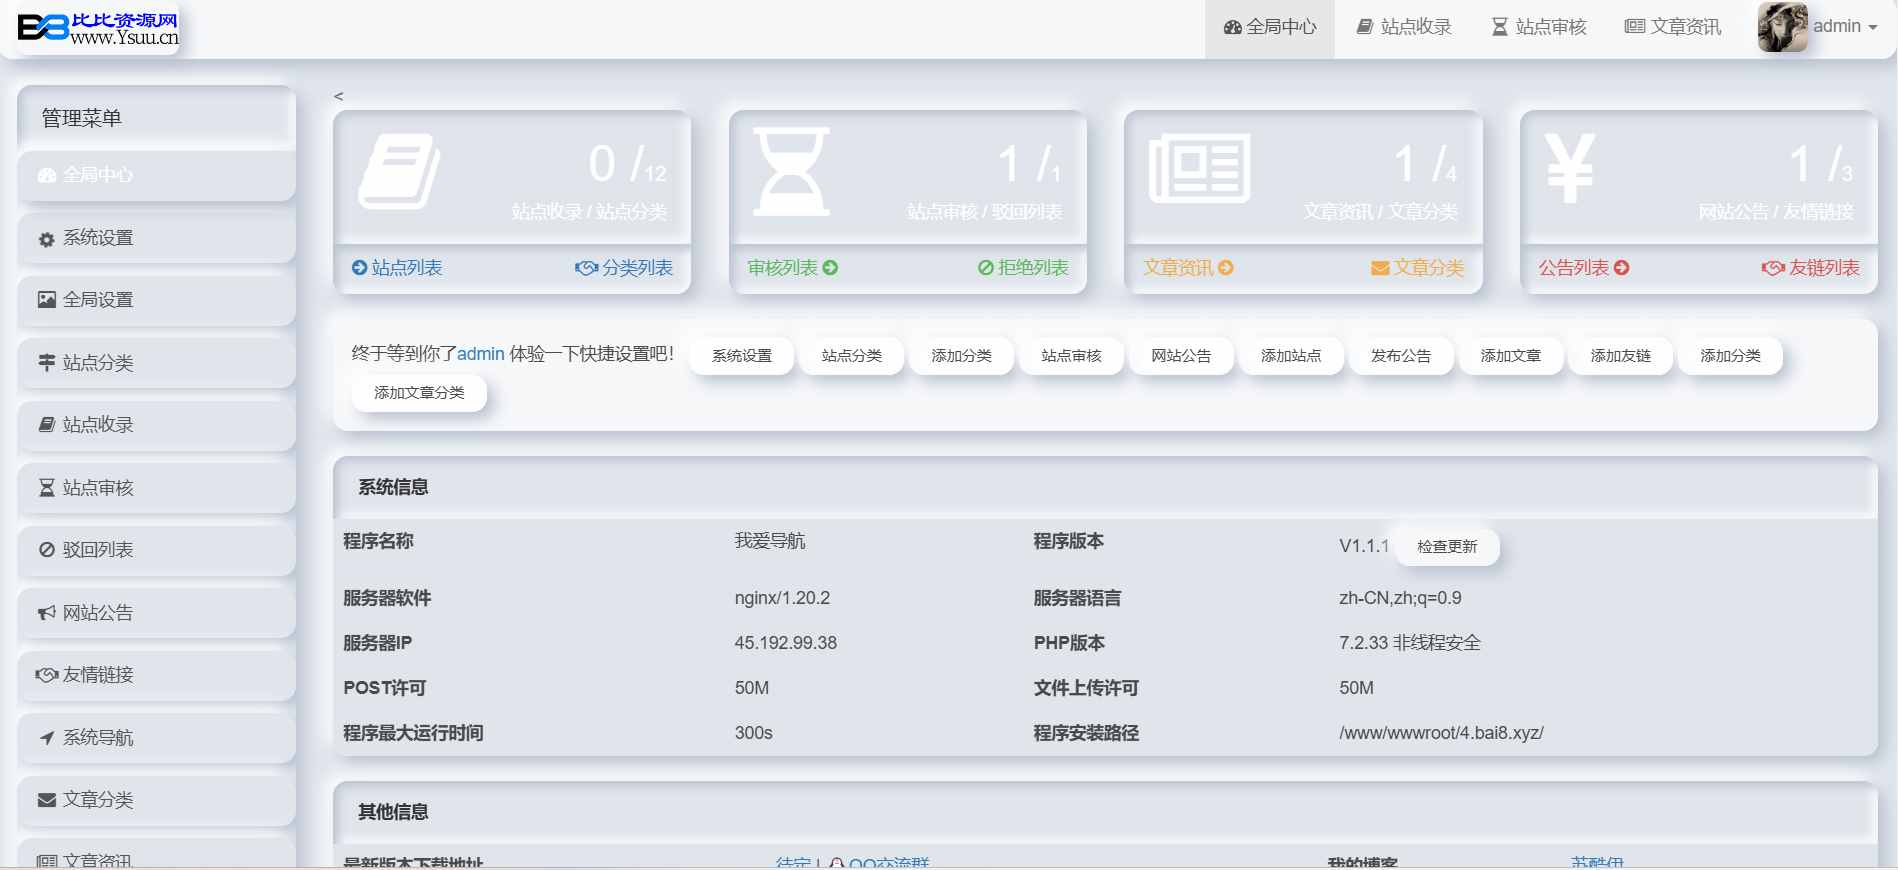Click the handshake icon beside 友情链接
Screen dimensions: 1898x870
47,675
